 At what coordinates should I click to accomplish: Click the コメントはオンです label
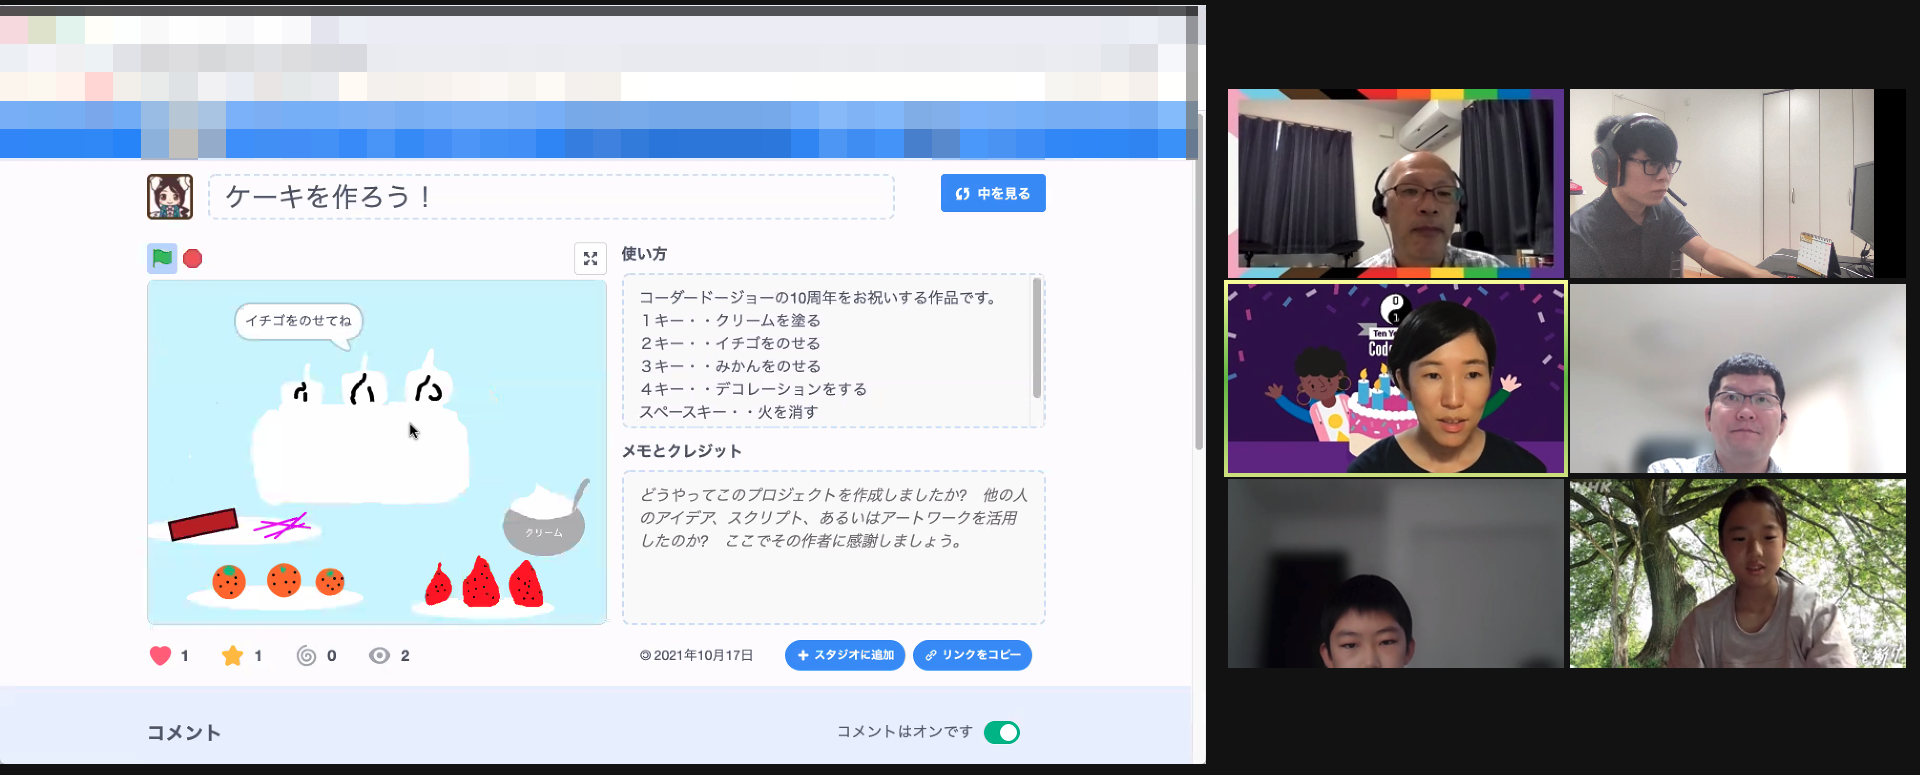tap(904, 732)
